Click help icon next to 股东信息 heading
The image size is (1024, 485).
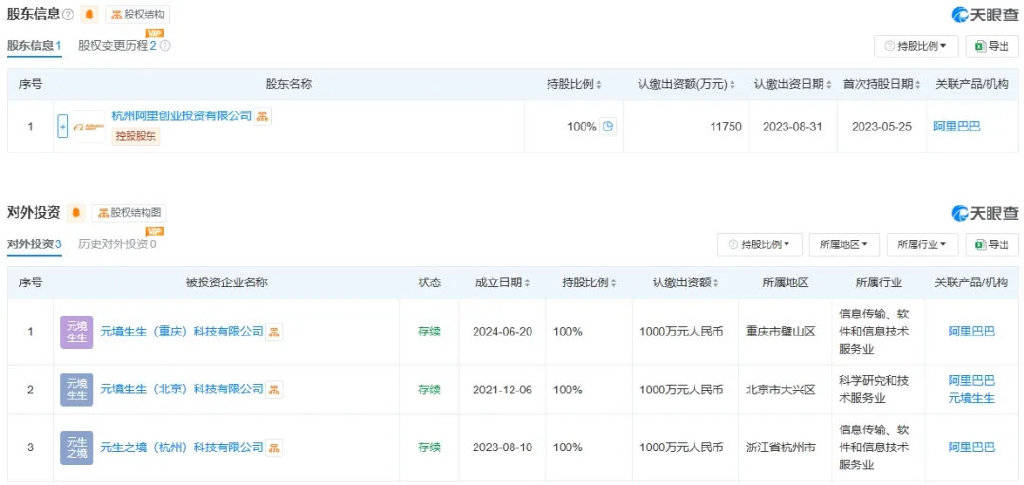(x=68, y=14)
